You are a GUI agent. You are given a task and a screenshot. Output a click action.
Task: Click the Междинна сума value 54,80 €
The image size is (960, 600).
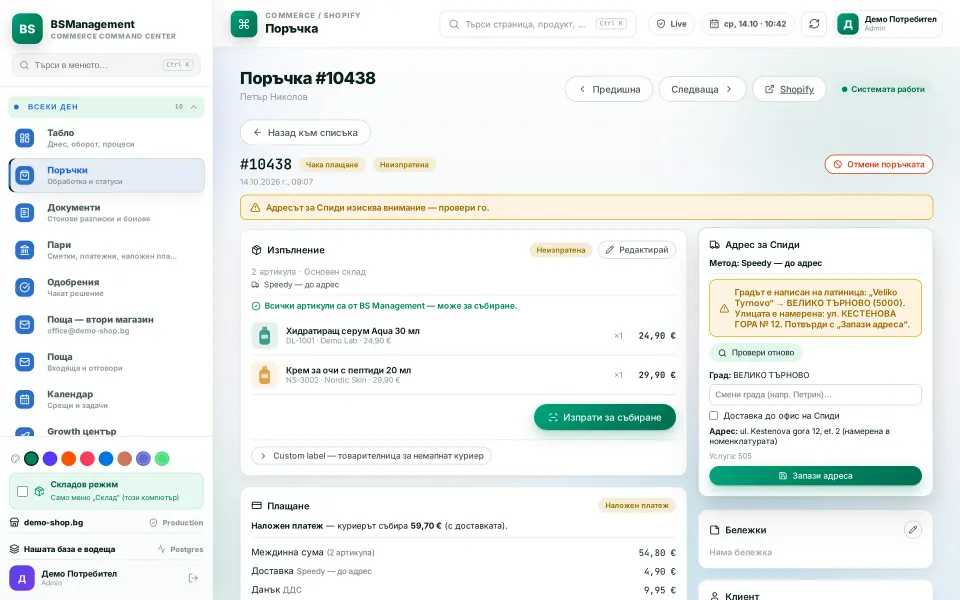pyautogui.click(x=657, y=552)
